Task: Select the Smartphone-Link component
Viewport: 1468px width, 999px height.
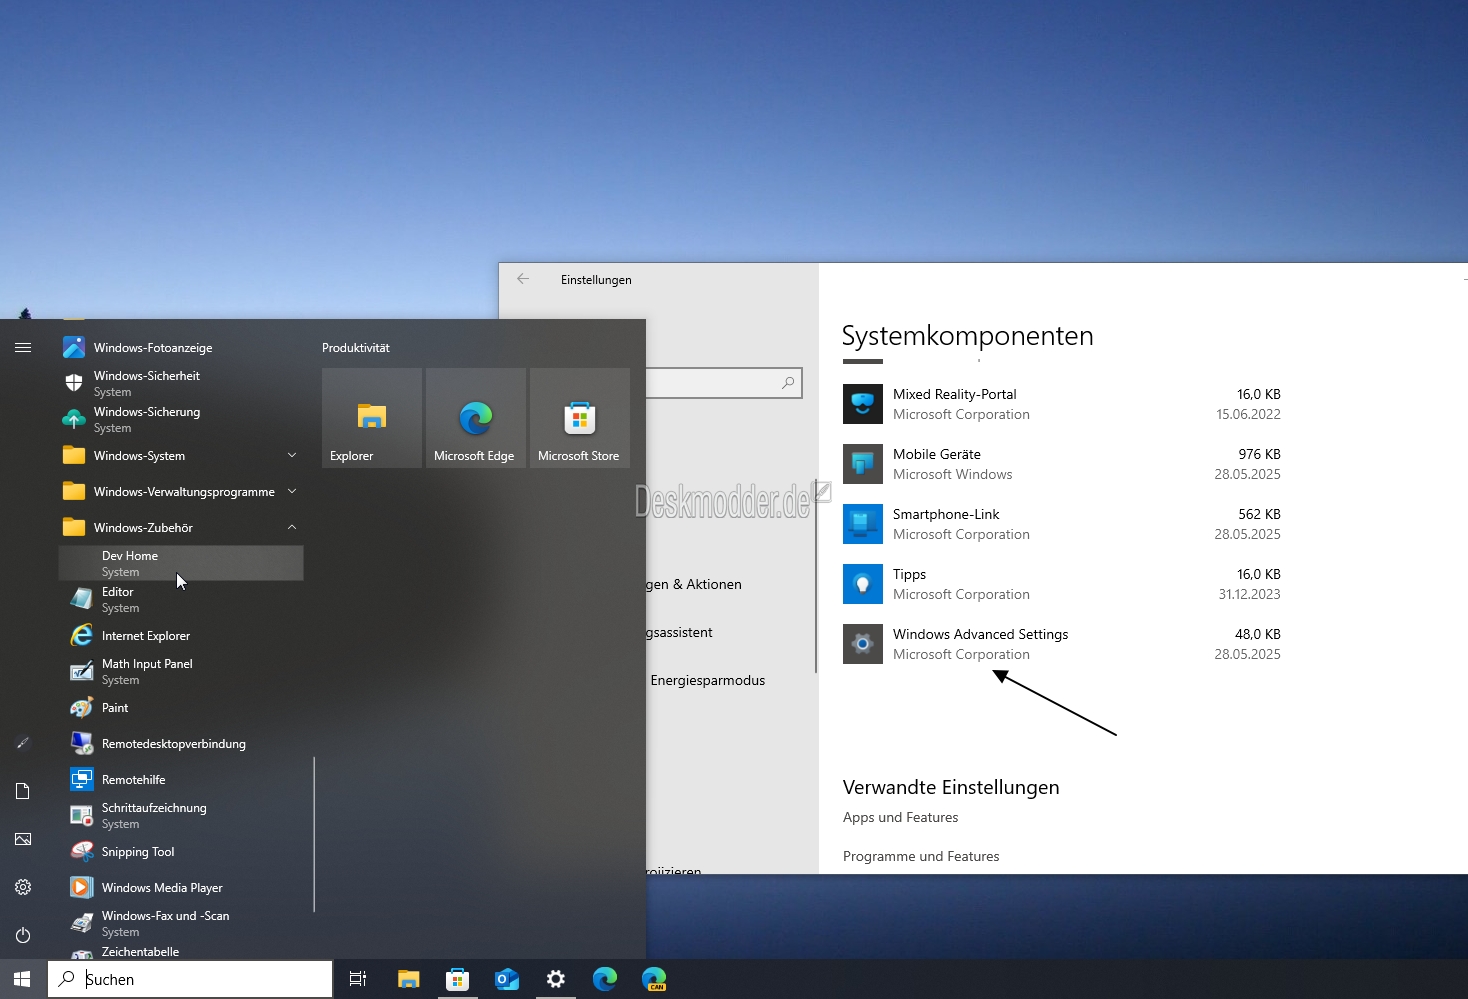Action: (x=1062, y=524)
